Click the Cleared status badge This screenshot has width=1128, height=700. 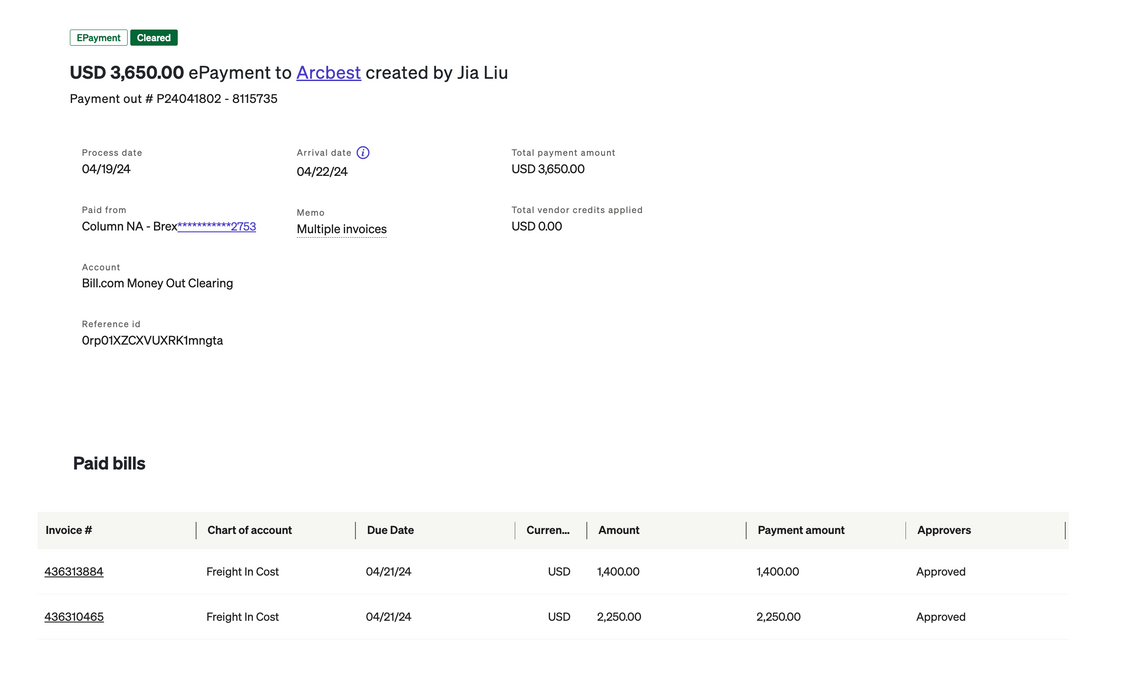[154, 38]
